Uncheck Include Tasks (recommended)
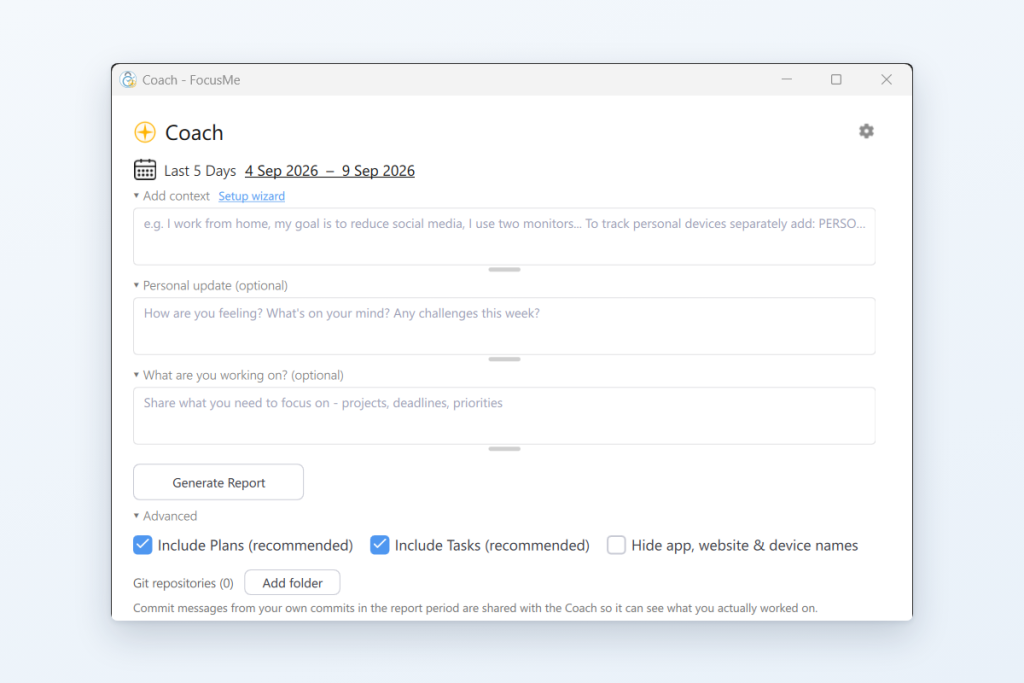Image resolution: width=1024 pixels, height=683 pixels. pyautogui.click(x=379, y=545)
